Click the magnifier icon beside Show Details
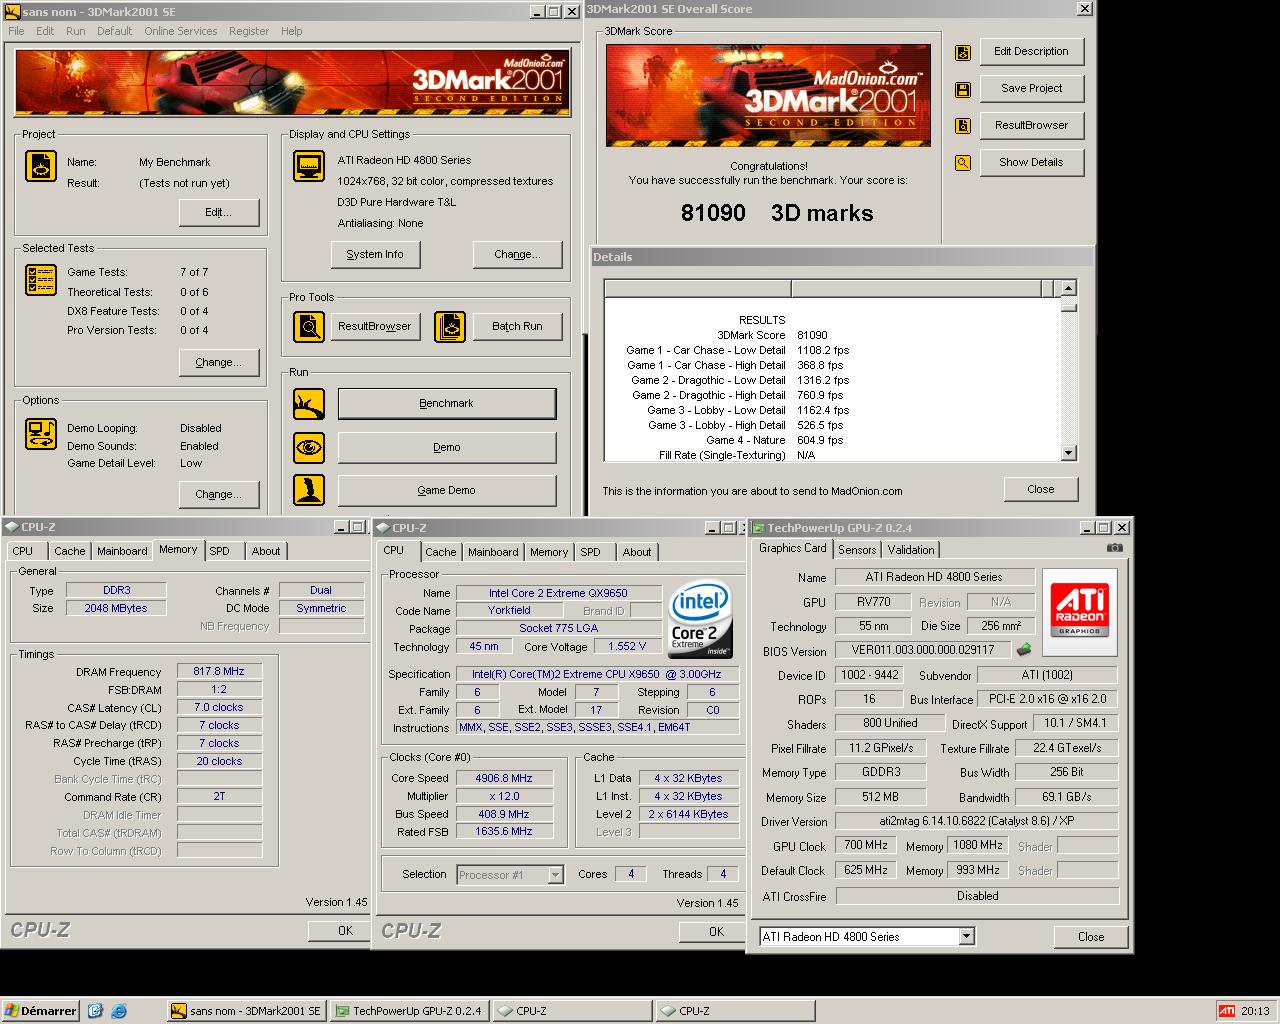This screenshot has height=1024, width=1280. pos(963,163)
